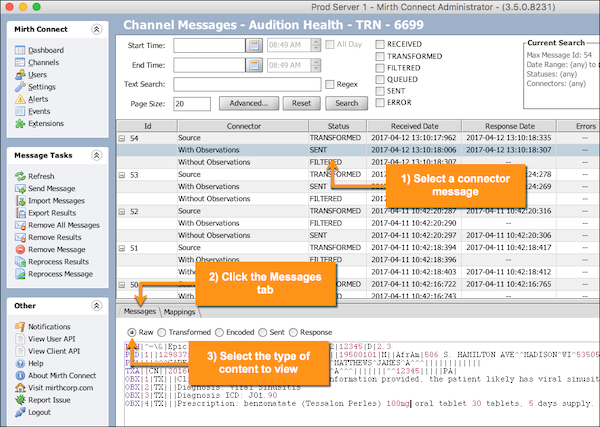Collapse the Message Tasks panel
This screenshot has width=600, height=427.
96,155
